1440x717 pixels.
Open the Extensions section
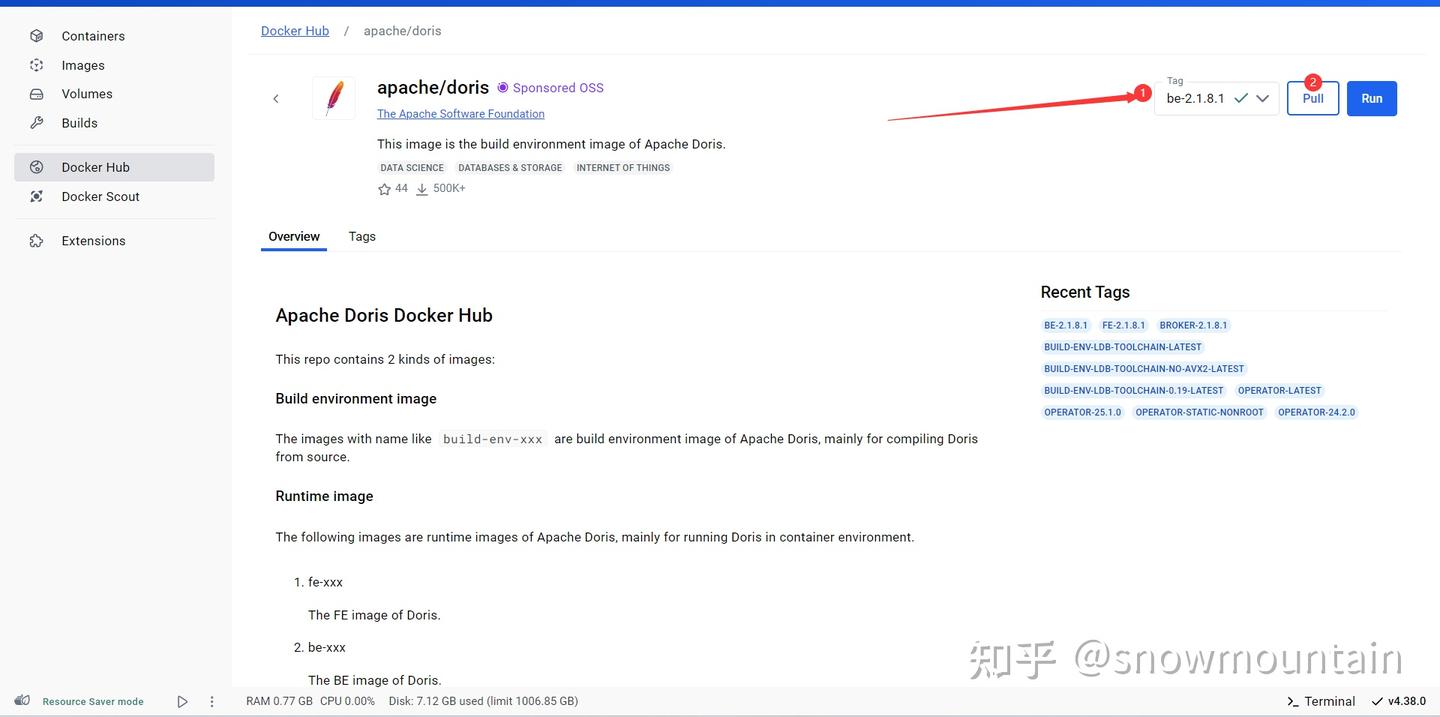pos(93,240)
